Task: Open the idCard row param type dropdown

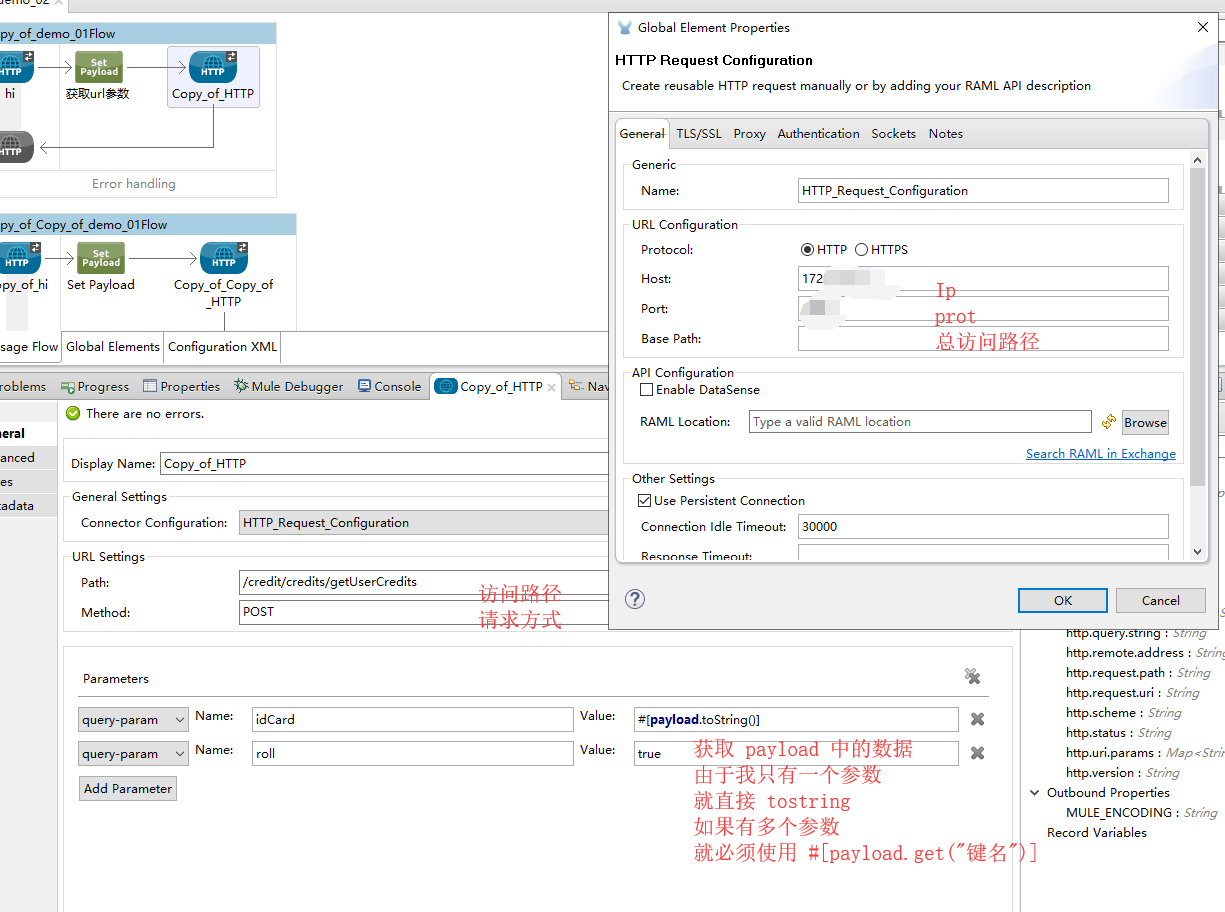Action: (x=133, y=719)
